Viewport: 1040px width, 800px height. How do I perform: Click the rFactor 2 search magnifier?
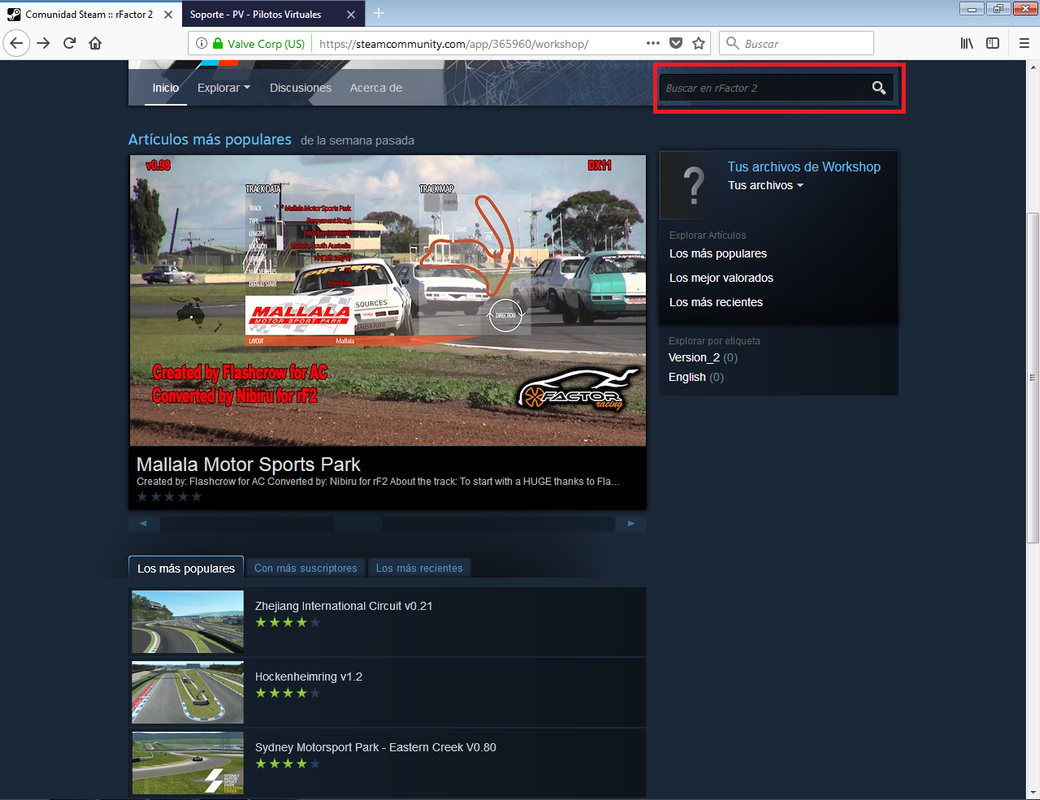coord(879,88)
